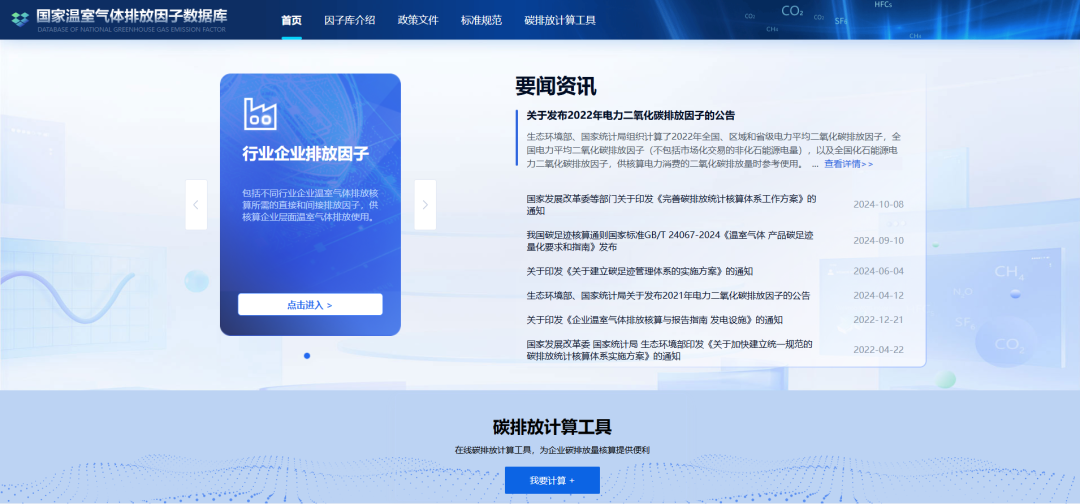This screenshot has width=1080, height=504.
Task: Read the 建立碳足迹管理体系 implementation notice
Action: (639, 271)
